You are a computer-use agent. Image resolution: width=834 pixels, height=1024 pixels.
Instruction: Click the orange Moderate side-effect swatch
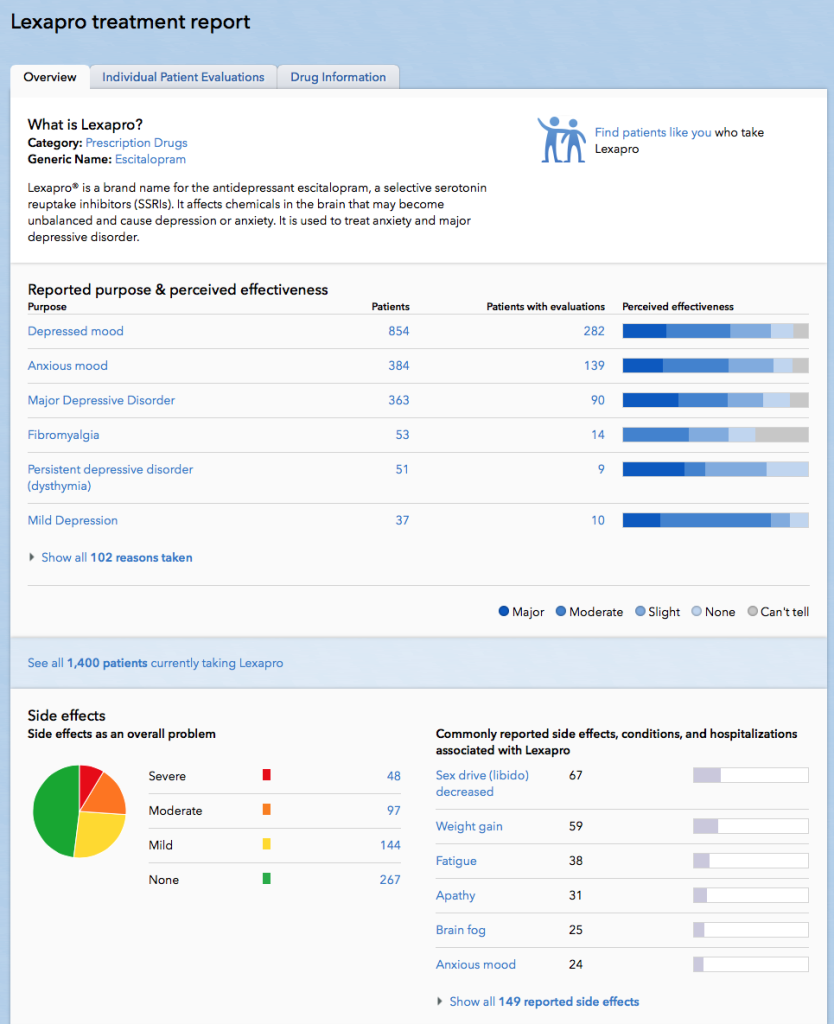266,810
